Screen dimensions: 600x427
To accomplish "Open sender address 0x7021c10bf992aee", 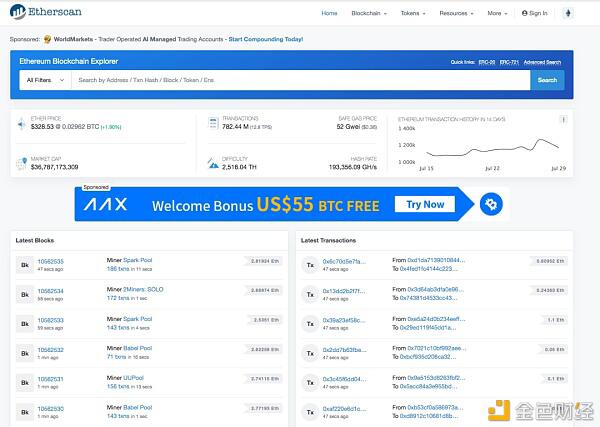I will tap(437, 348).
